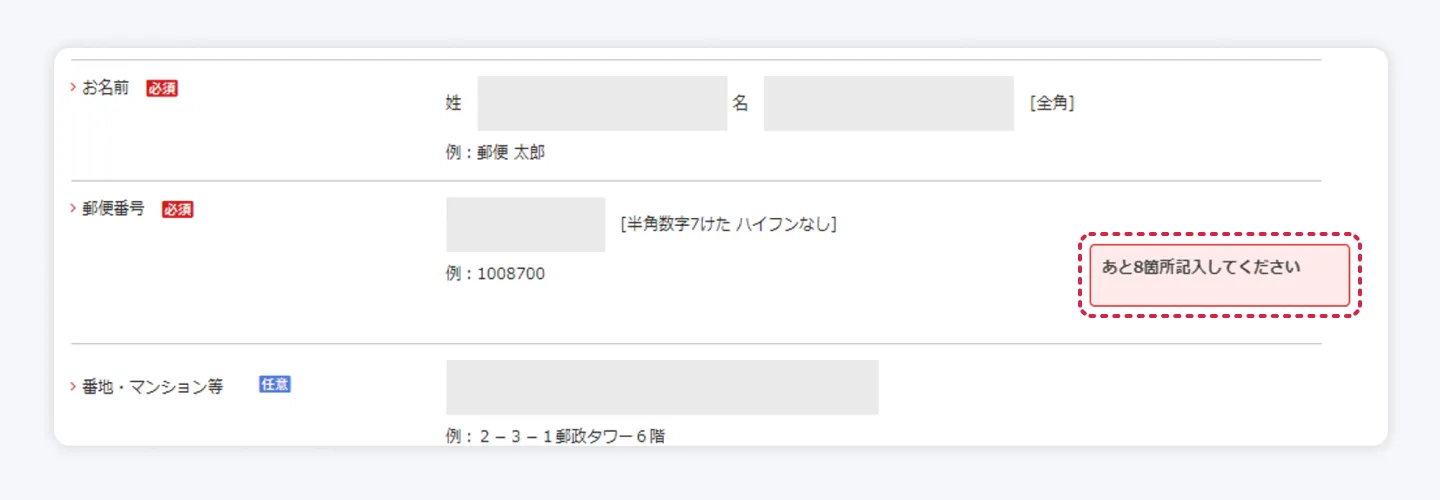1440x500 pixels.
Task: Click the お名前 field label
Action: 106,88
